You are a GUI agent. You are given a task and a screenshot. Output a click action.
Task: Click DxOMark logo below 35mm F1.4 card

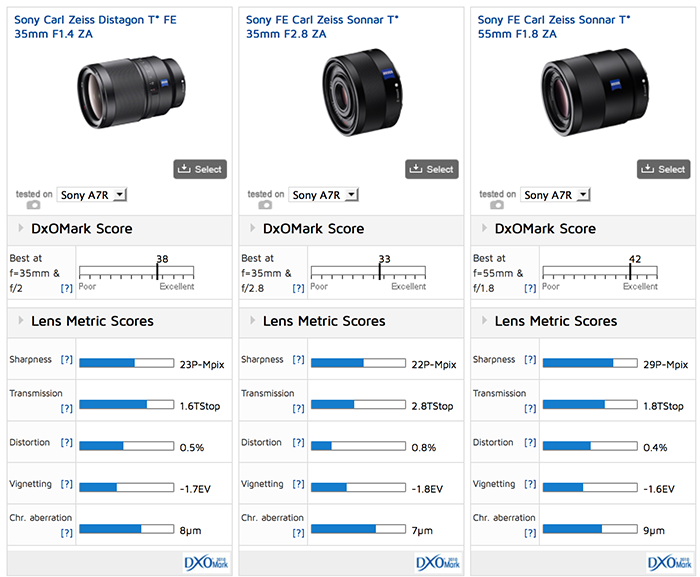point(206,563)
